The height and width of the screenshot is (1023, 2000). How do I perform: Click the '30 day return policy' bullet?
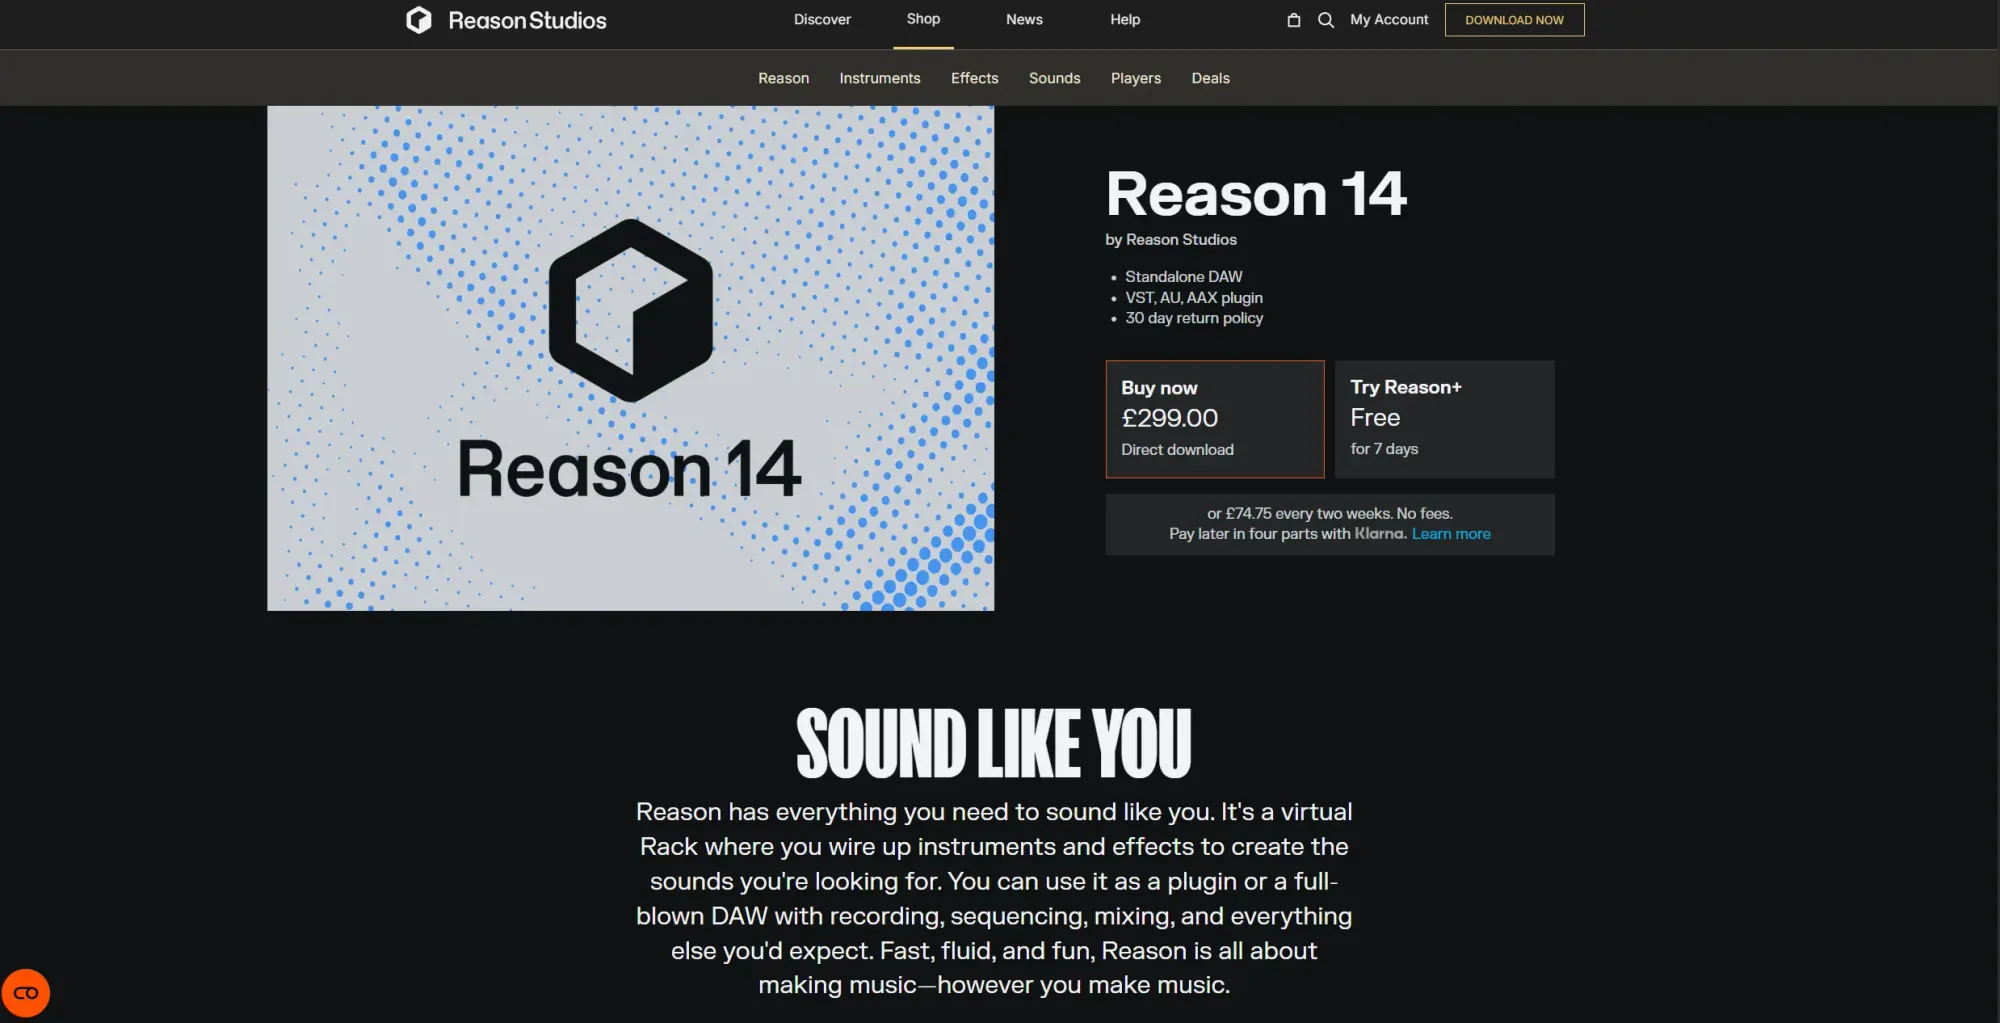[x=1194, y=318]
